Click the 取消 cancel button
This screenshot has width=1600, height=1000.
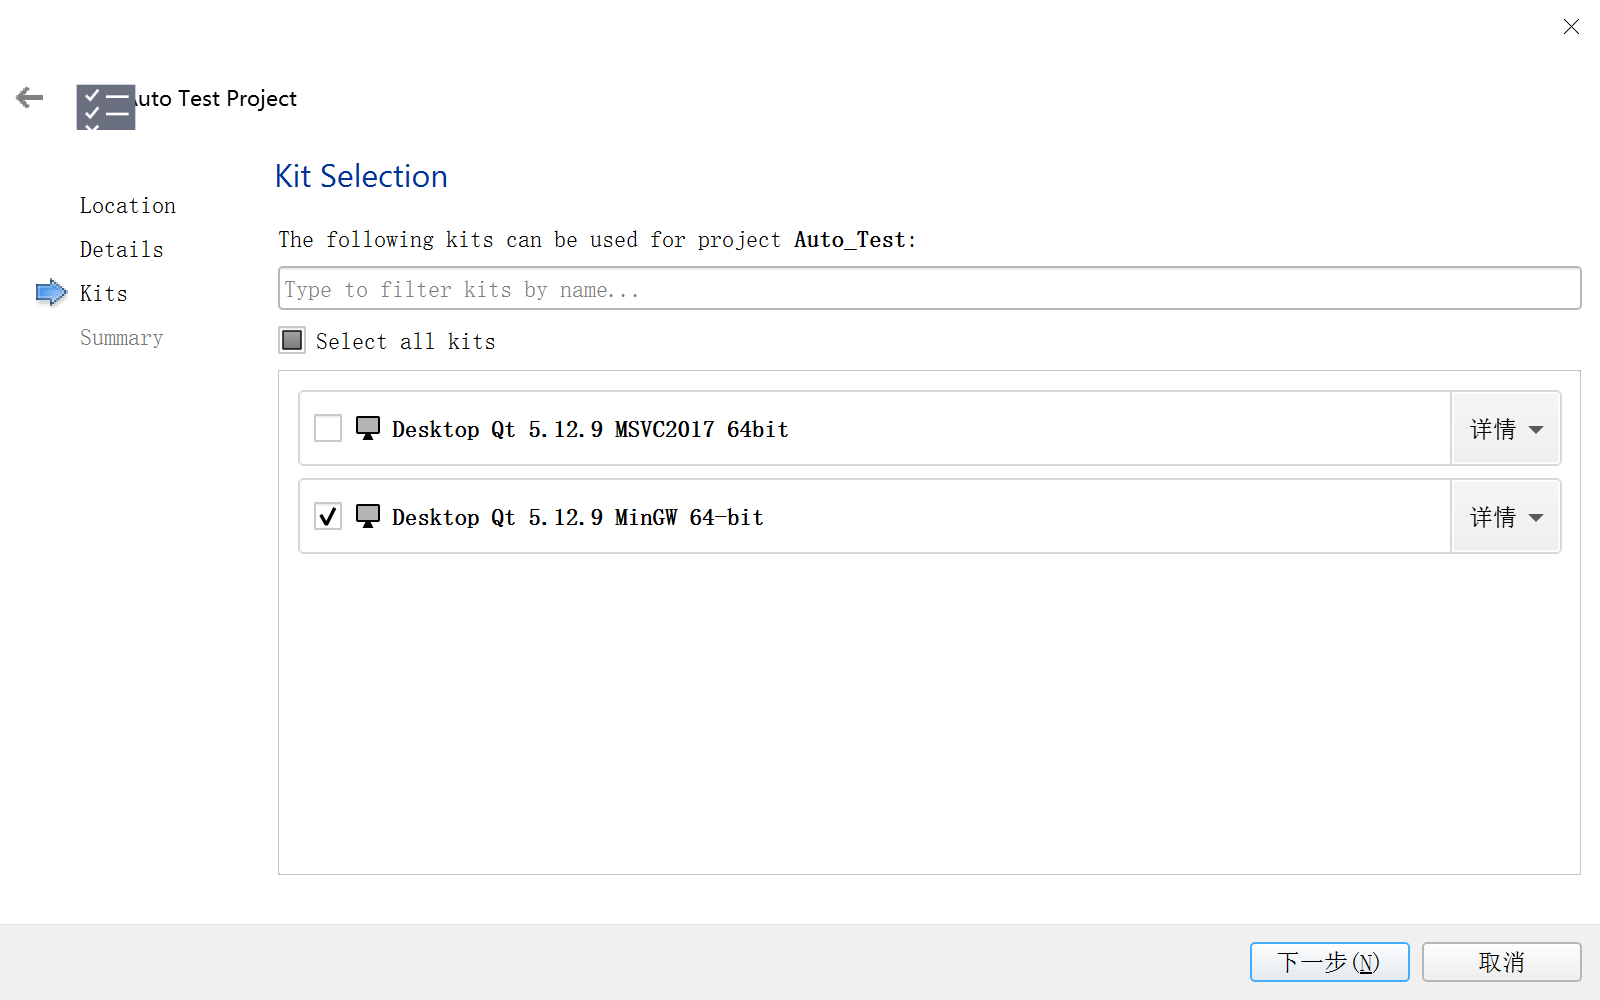(1501, 962)
